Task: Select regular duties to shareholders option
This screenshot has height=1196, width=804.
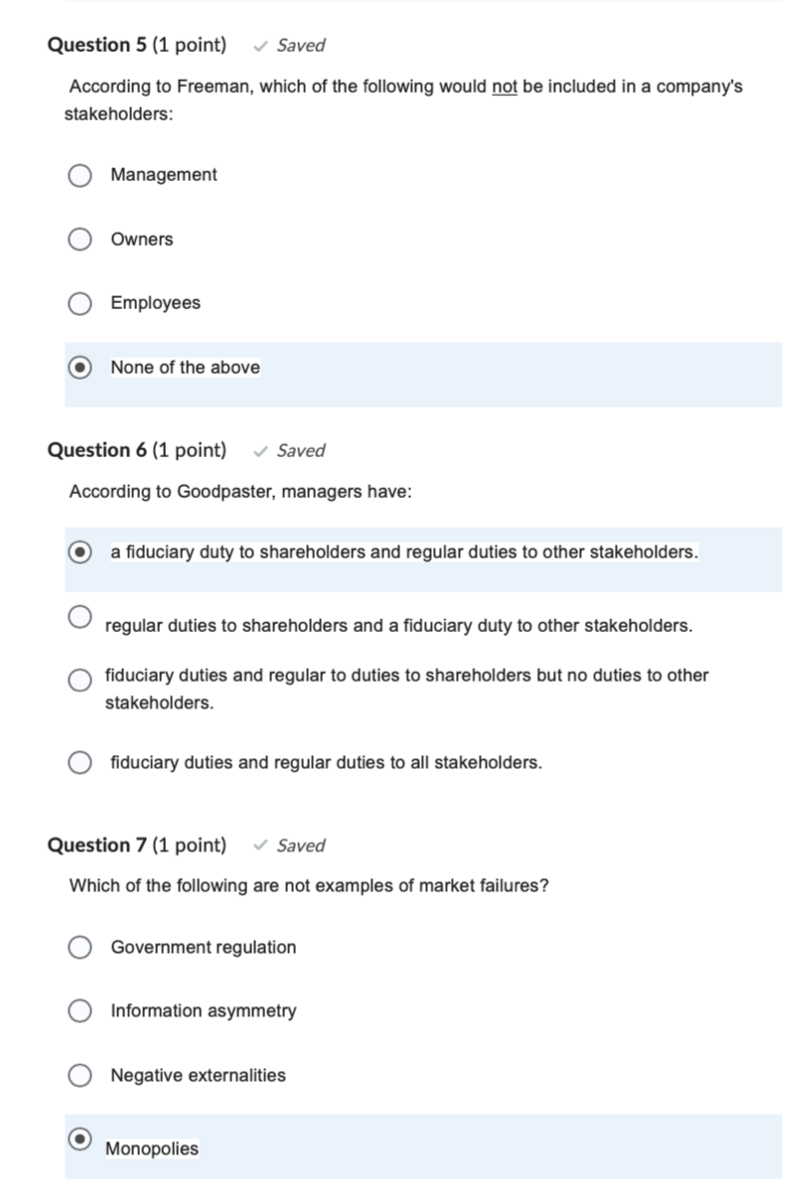Action: (79, 616)
